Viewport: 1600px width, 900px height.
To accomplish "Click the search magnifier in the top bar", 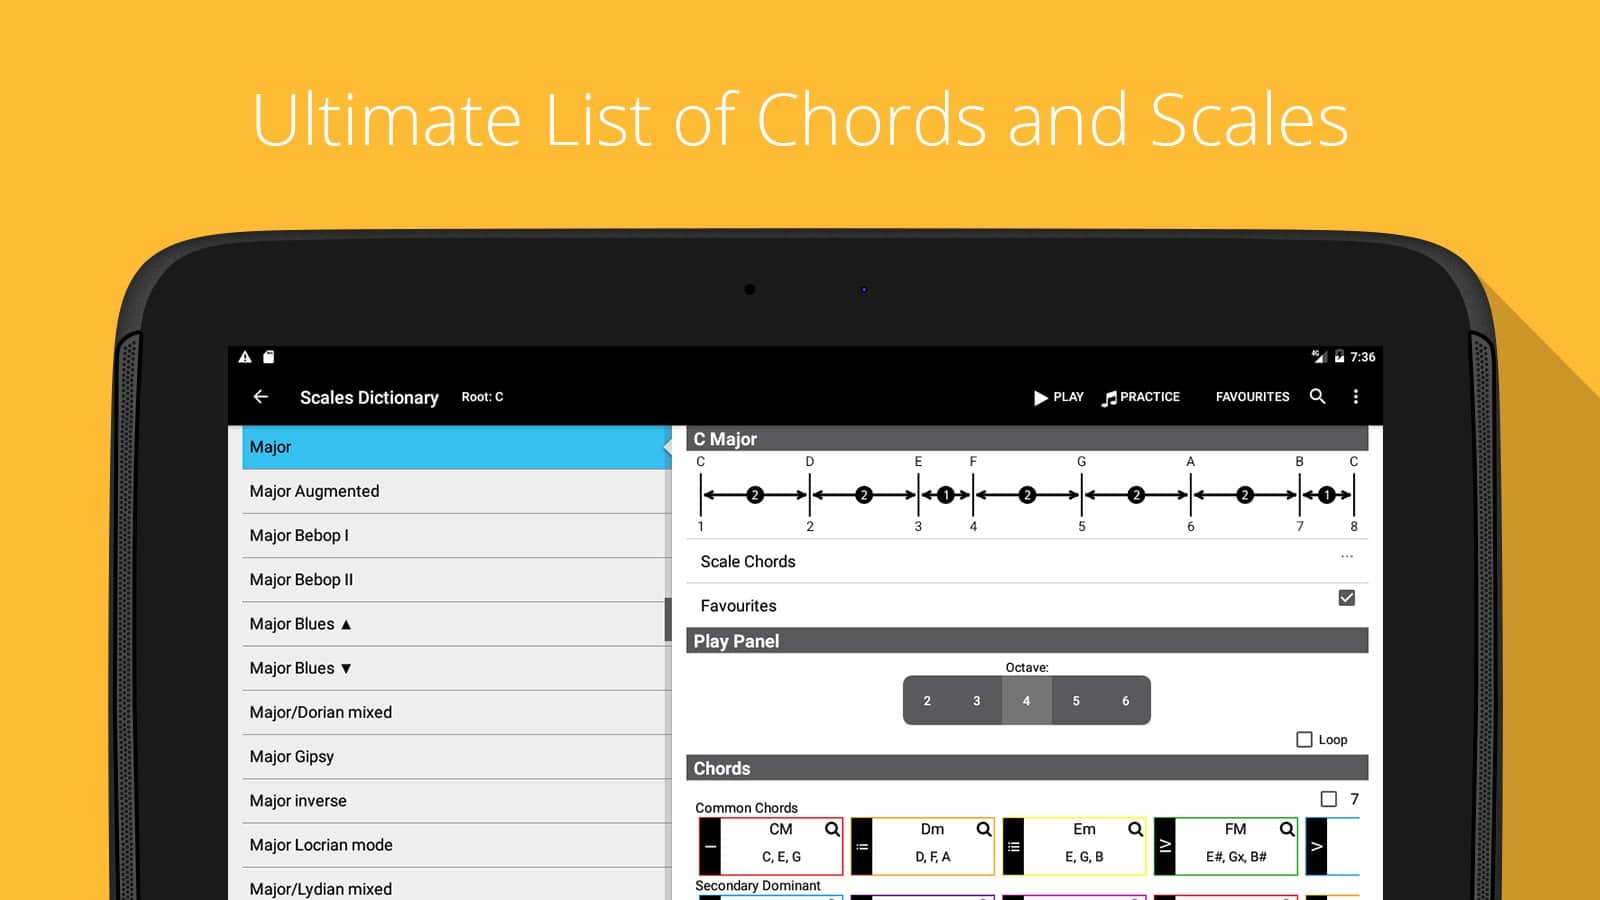I will tap(1317, 397).
